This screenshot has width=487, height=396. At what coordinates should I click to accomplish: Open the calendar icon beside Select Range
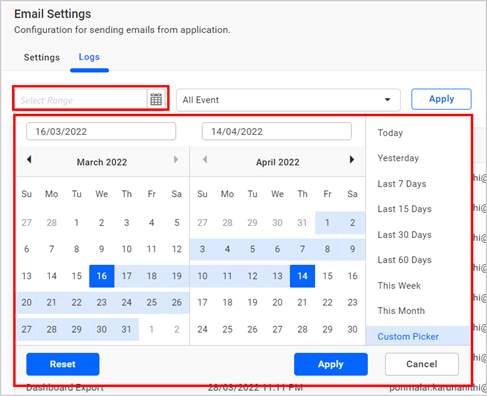pos(156,99)
